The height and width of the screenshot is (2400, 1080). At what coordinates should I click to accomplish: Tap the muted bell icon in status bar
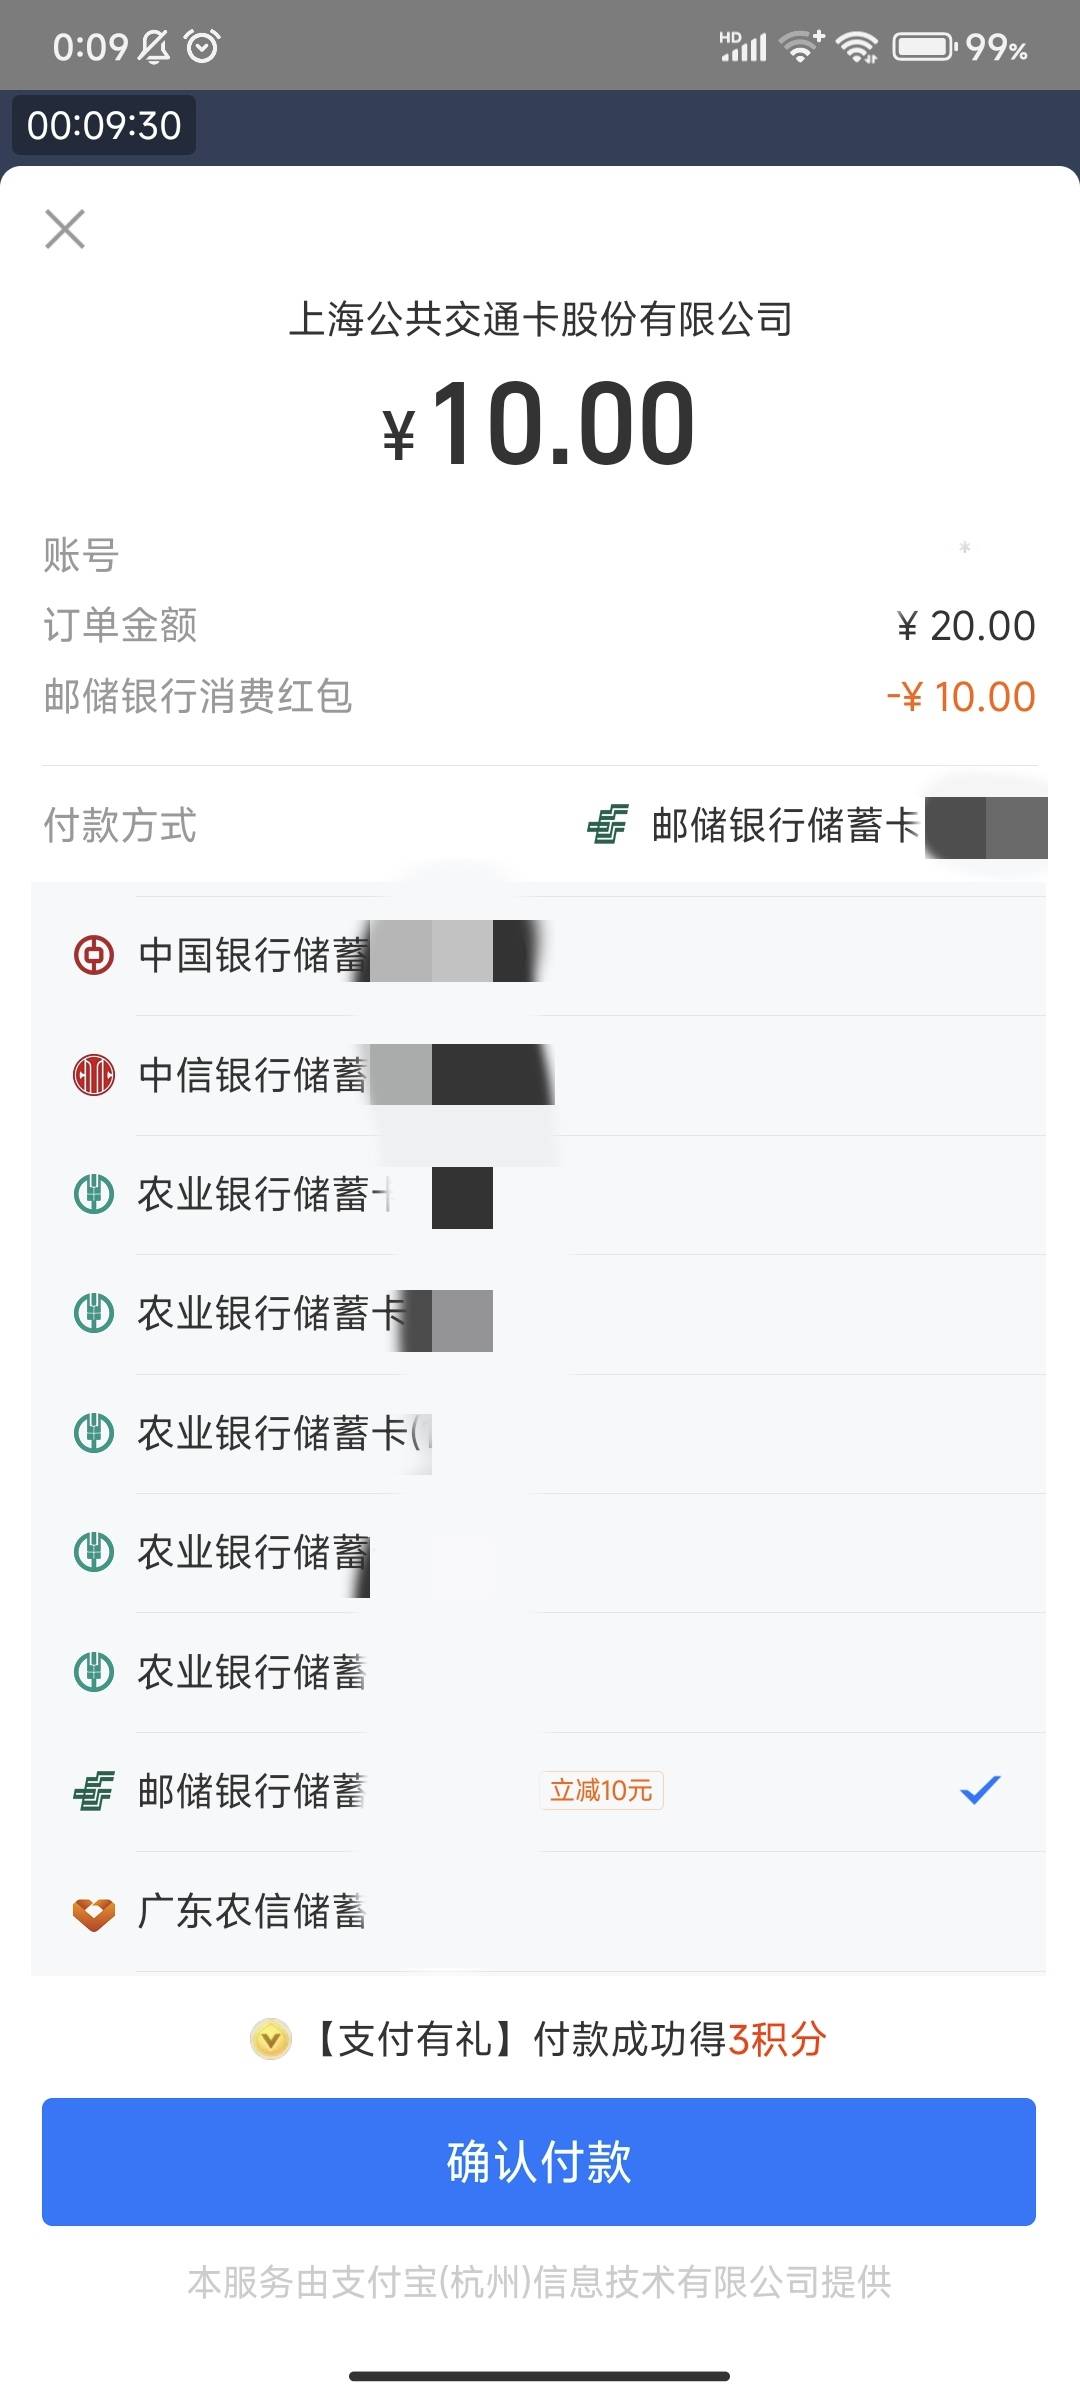point(153,46)
